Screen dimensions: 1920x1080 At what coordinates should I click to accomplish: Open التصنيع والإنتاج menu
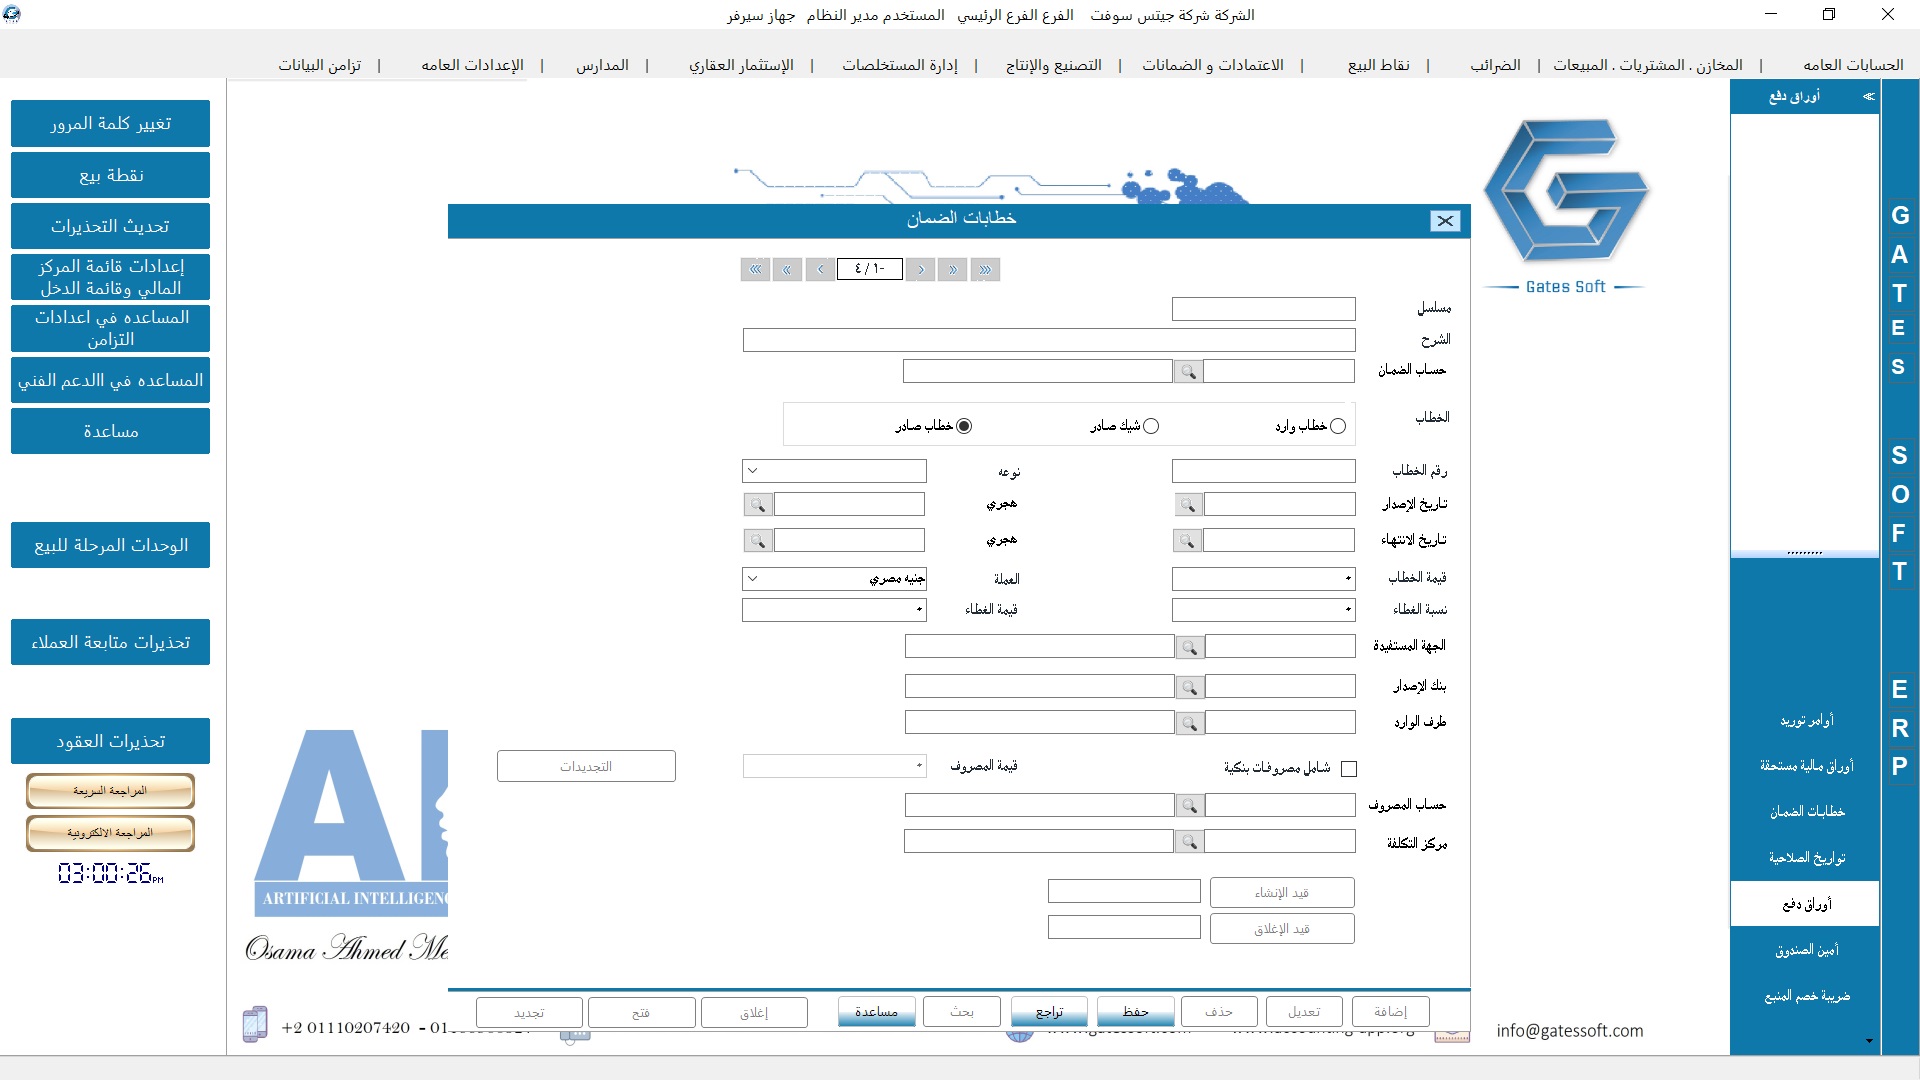tap(1054, 65)
